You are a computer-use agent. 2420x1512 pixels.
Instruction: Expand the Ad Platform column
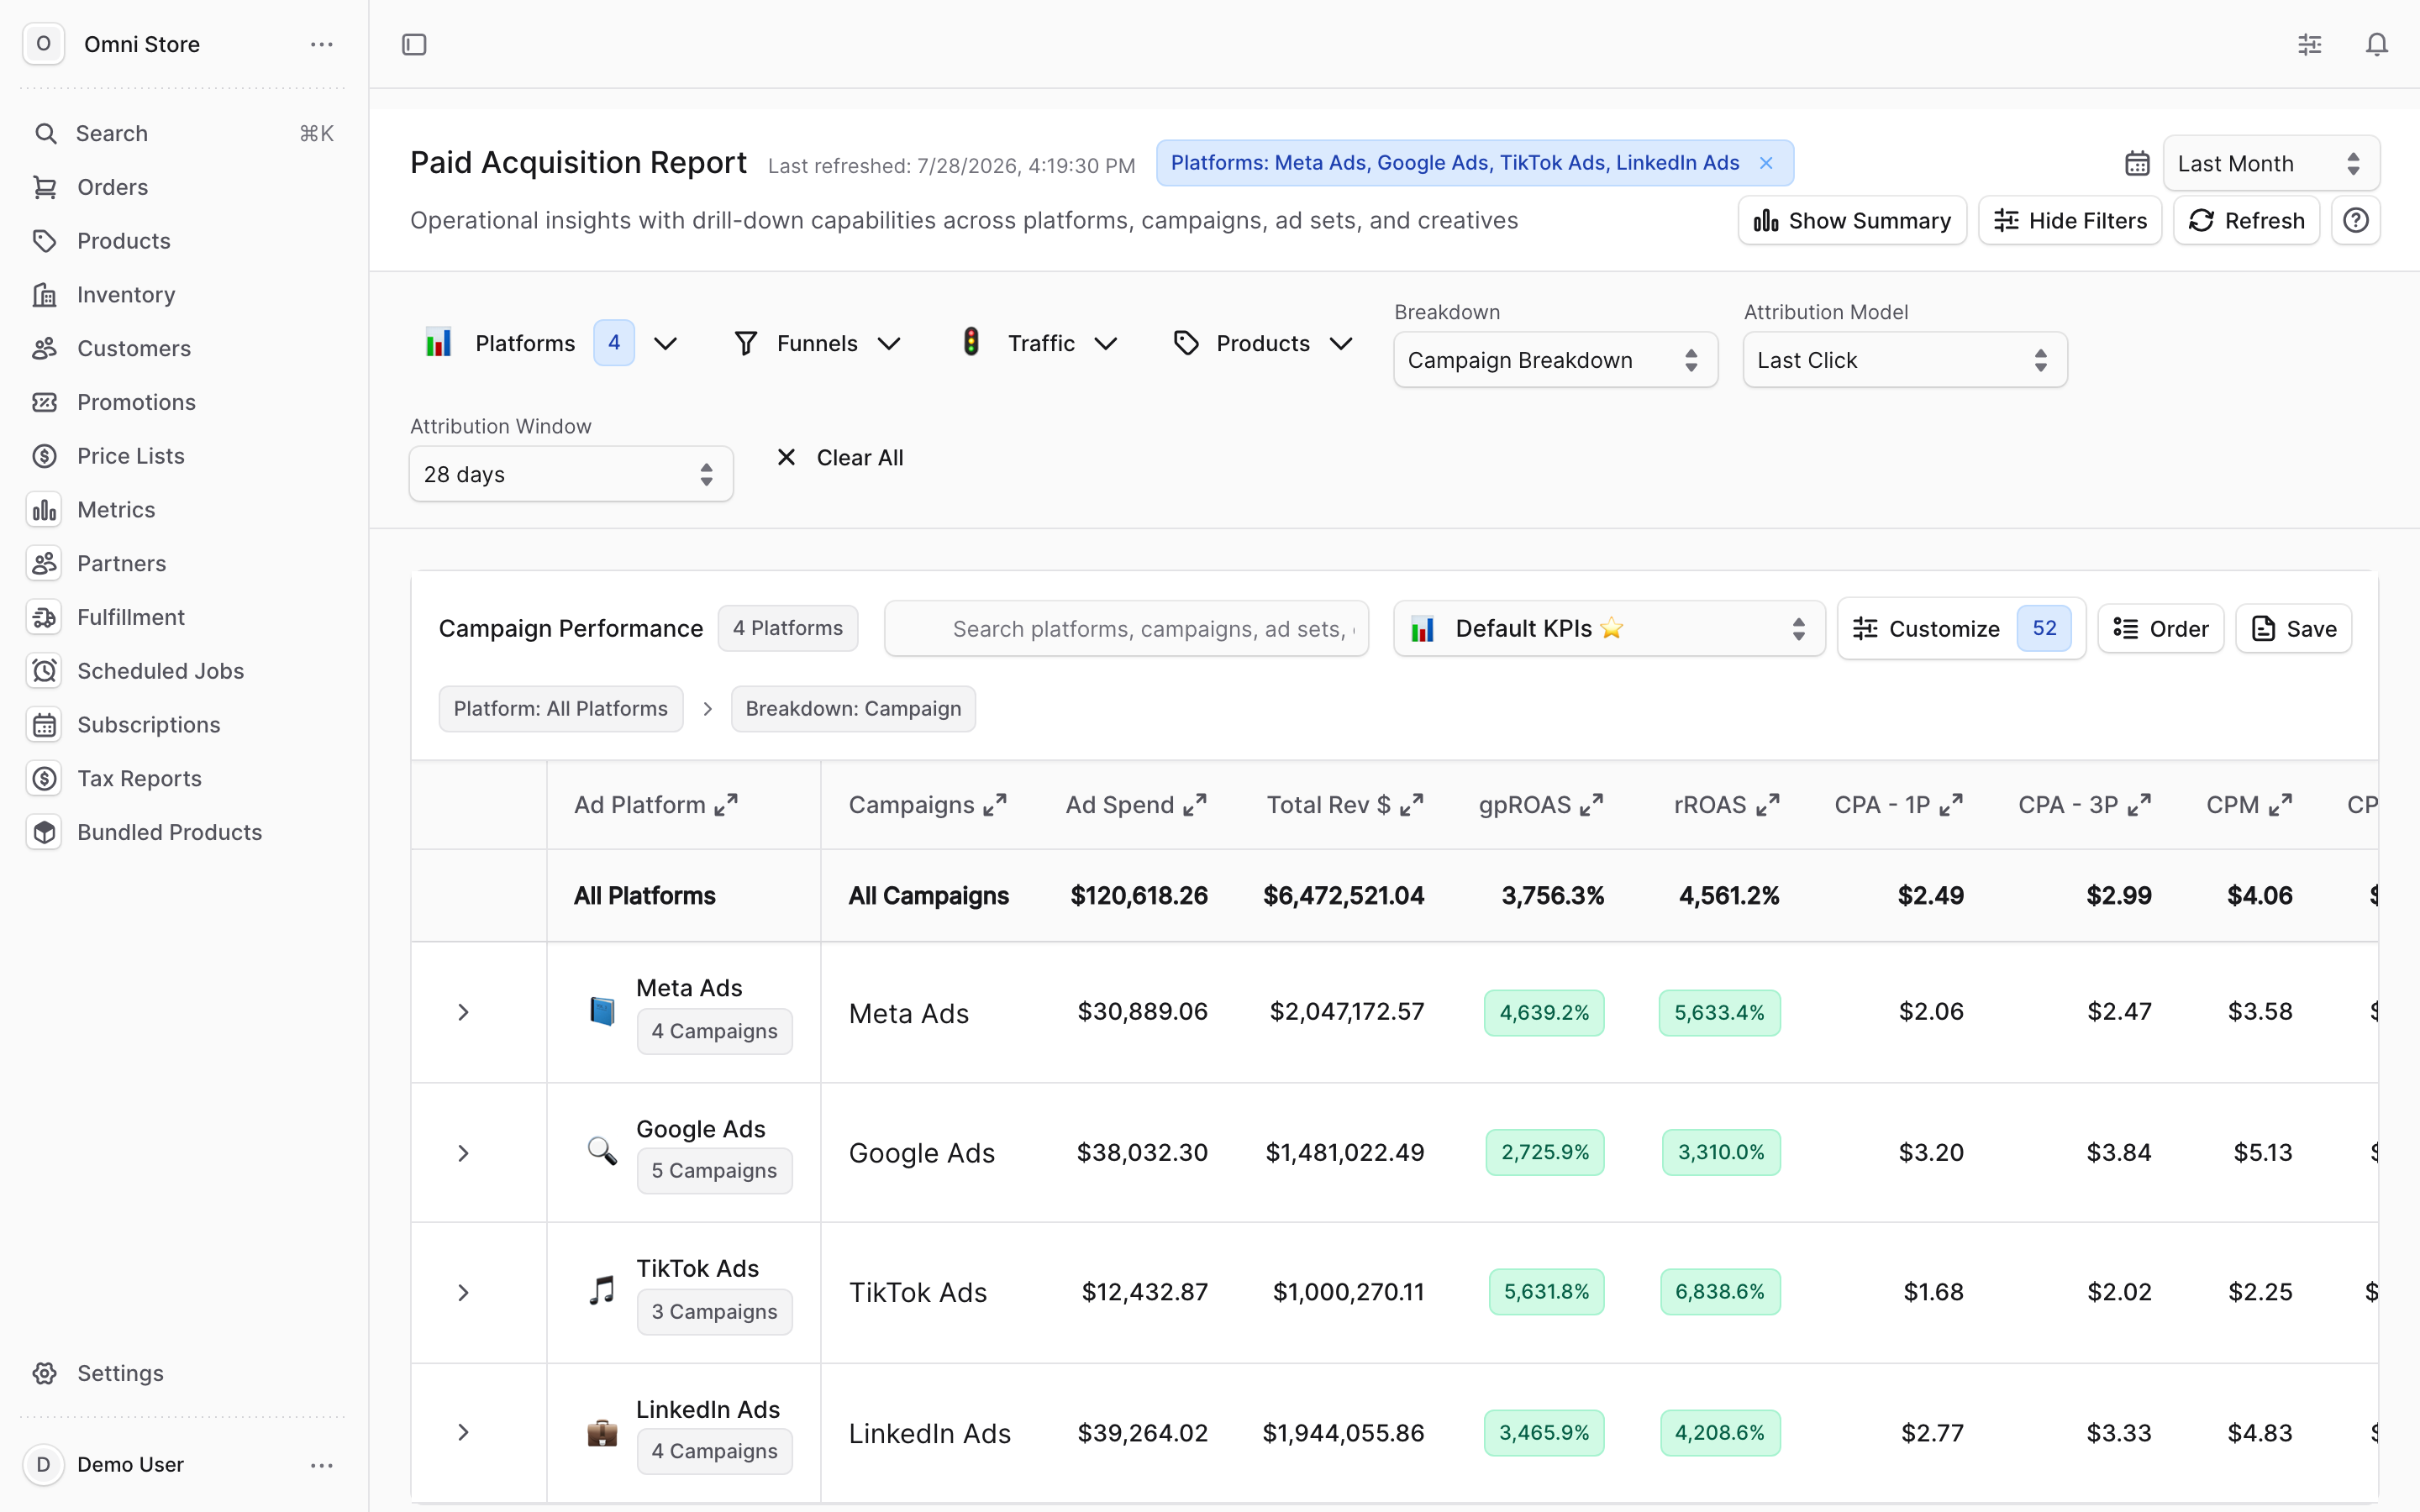tap(726, 805)
